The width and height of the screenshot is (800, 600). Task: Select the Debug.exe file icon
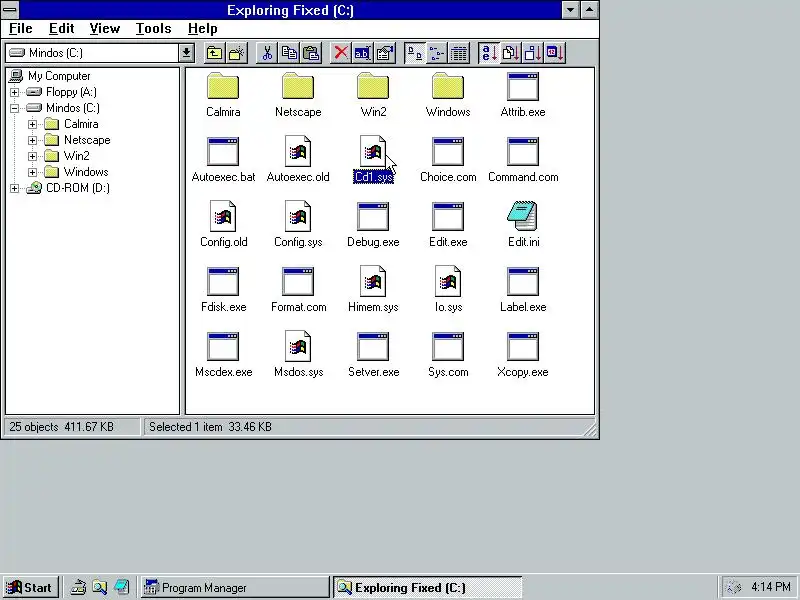373,216
